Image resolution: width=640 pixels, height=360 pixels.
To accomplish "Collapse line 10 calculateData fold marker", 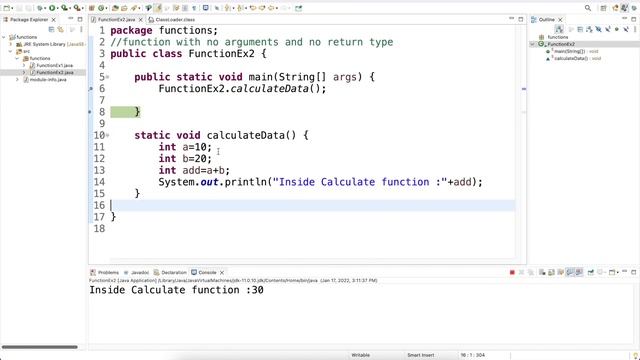I will [107, 136].
